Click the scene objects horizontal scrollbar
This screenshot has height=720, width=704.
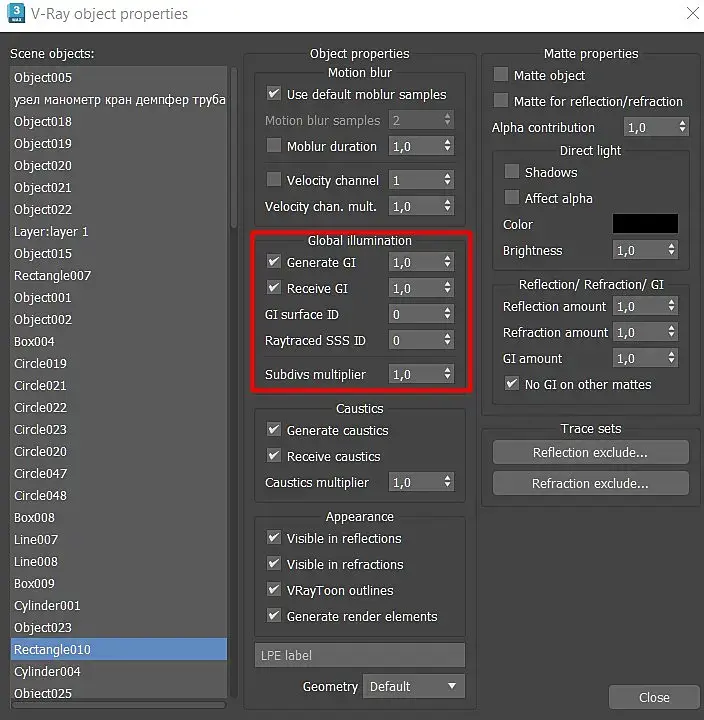point(118,705)
